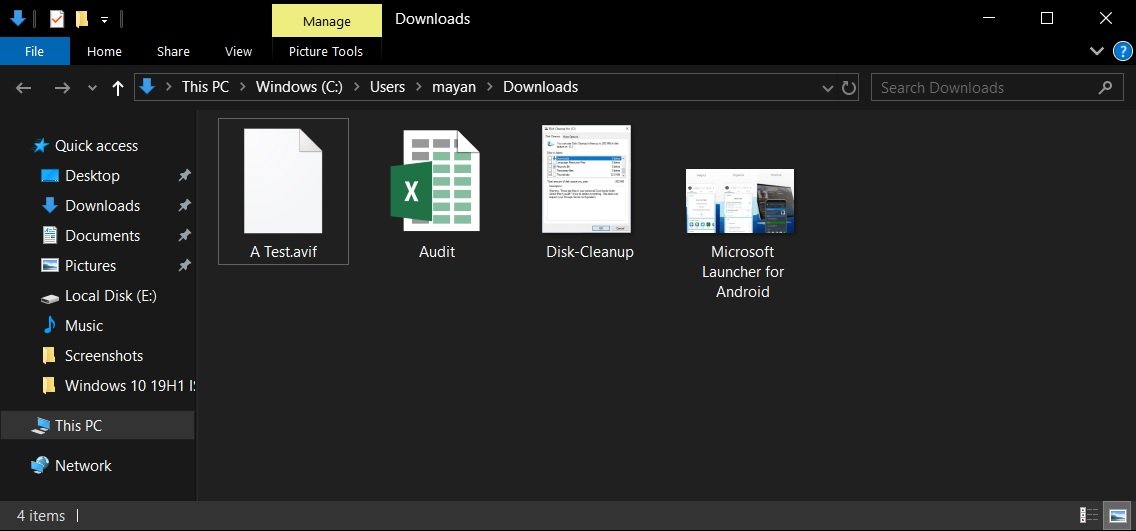This screenshot has width=1136, height=531.
Task: Open the Screenshots folder in Quick access
Action: pos(103,355)
